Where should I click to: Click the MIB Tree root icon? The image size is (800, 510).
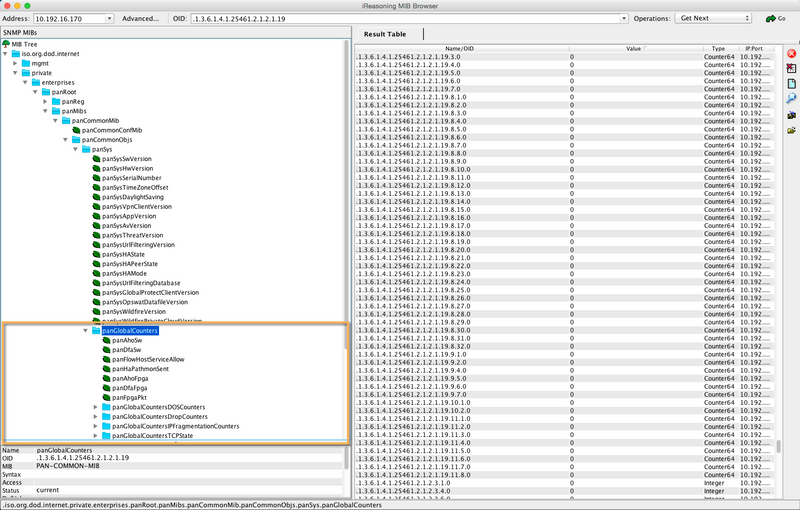6,44
